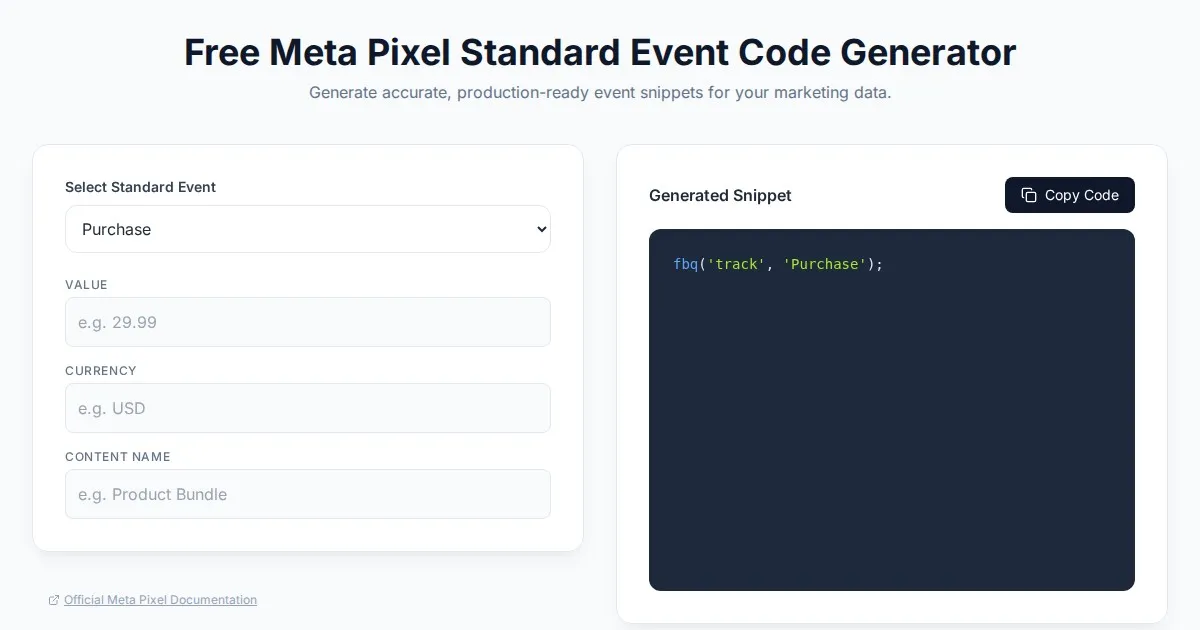Click the 'Select Standard Event' label
The height and width of the screenshot is (630, 1200).
[x=140, y=187]
